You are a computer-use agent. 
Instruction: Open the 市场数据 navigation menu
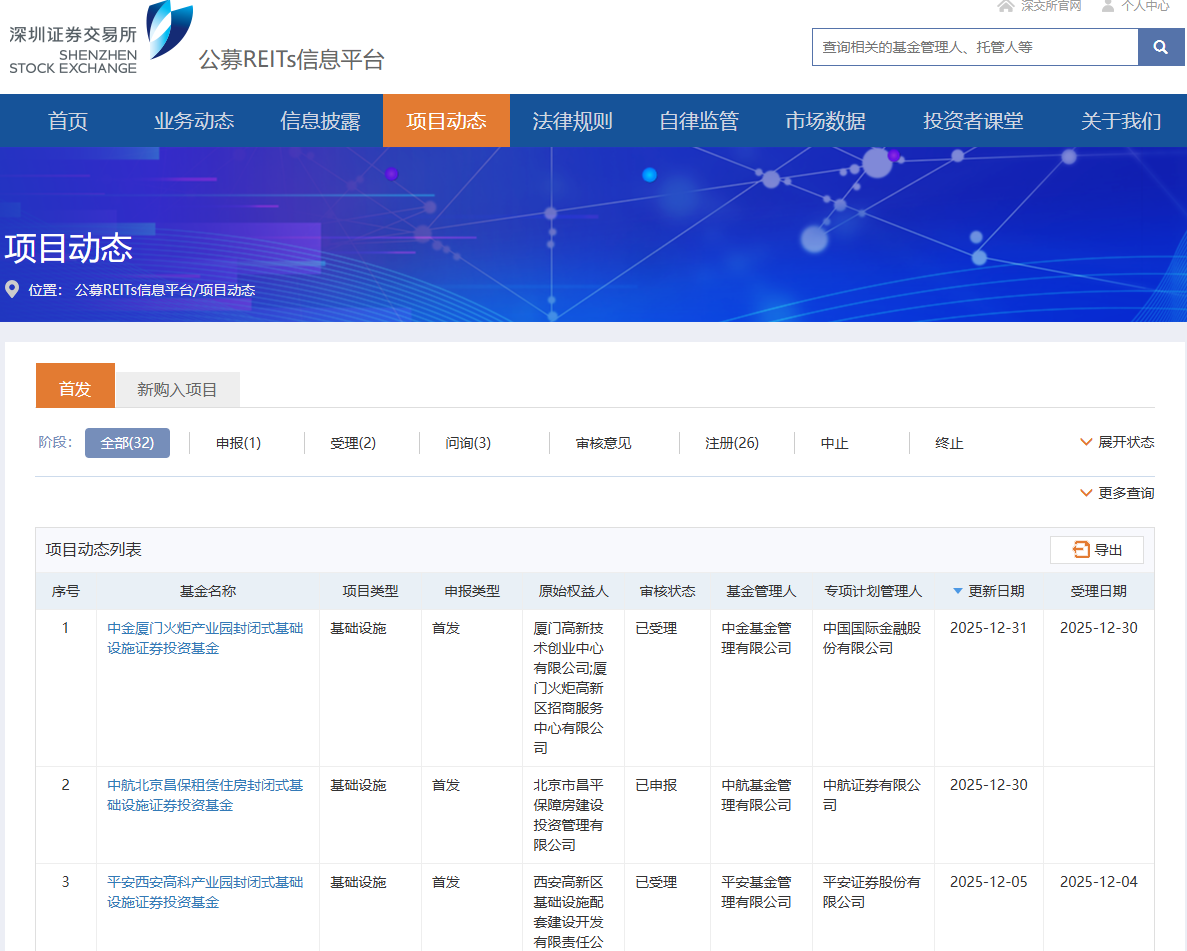point(825,121)
